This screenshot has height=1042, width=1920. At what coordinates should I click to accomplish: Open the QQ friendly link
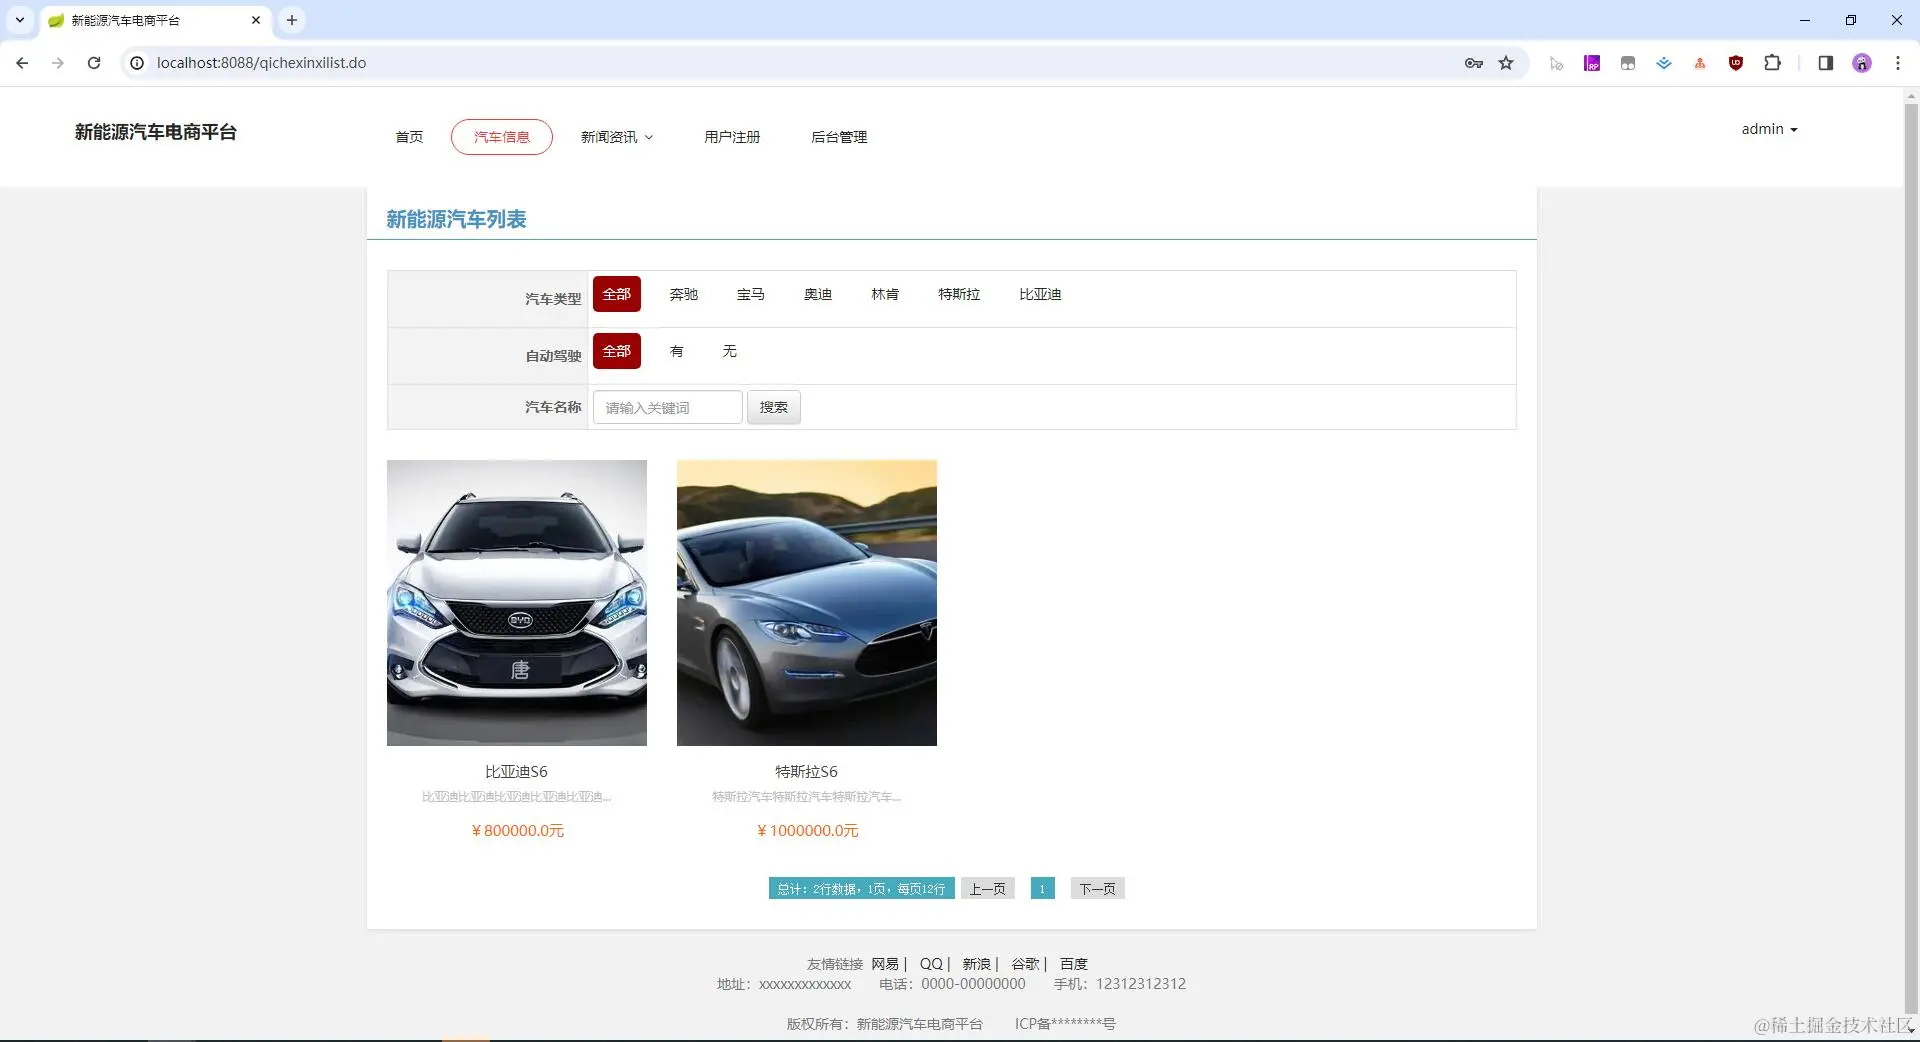[931, 964]
